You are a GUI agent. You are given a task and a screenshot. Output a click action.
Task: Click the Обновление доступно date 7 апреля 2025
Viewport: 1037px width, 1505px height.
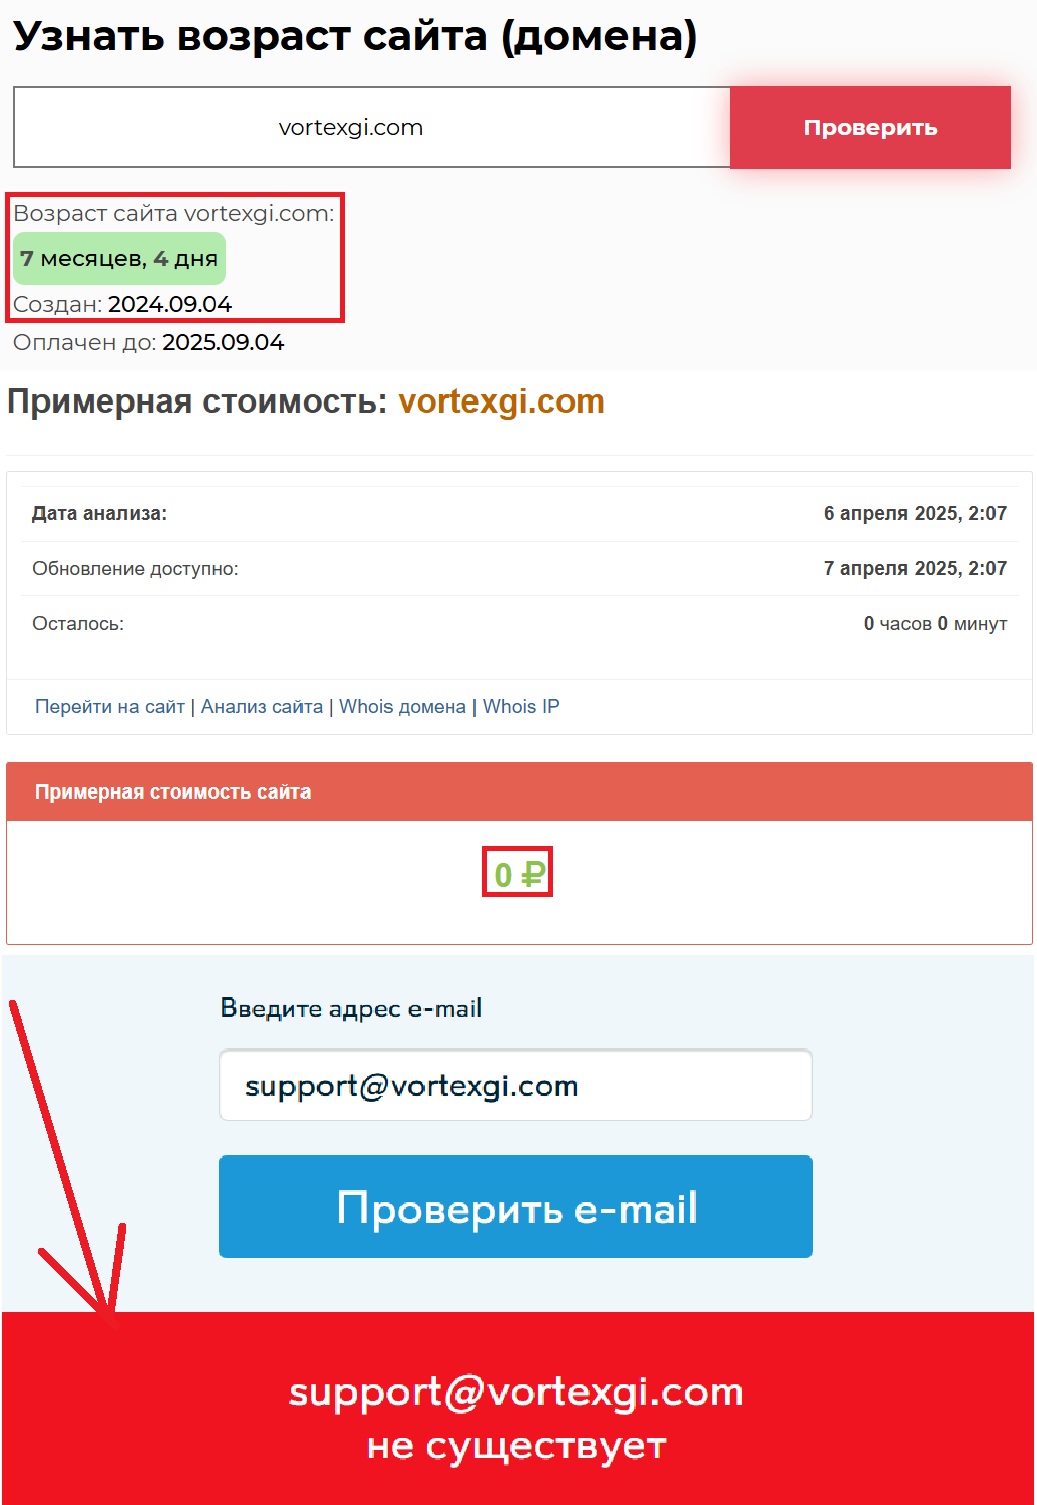point(915,568)
